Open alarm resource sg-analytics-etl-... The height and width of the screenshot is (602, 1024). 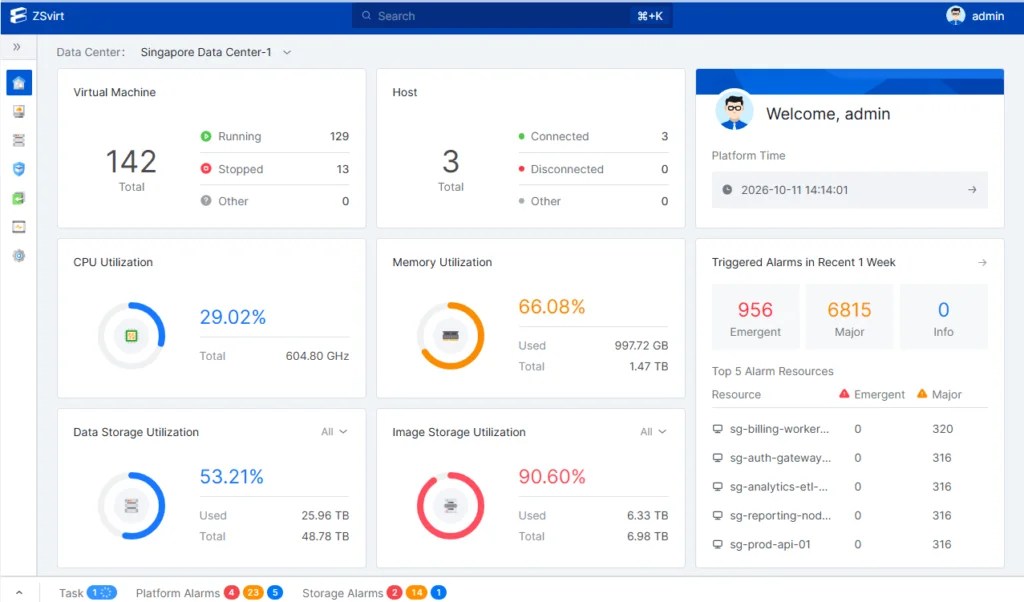pyautogui.click(x=778, y=486)
